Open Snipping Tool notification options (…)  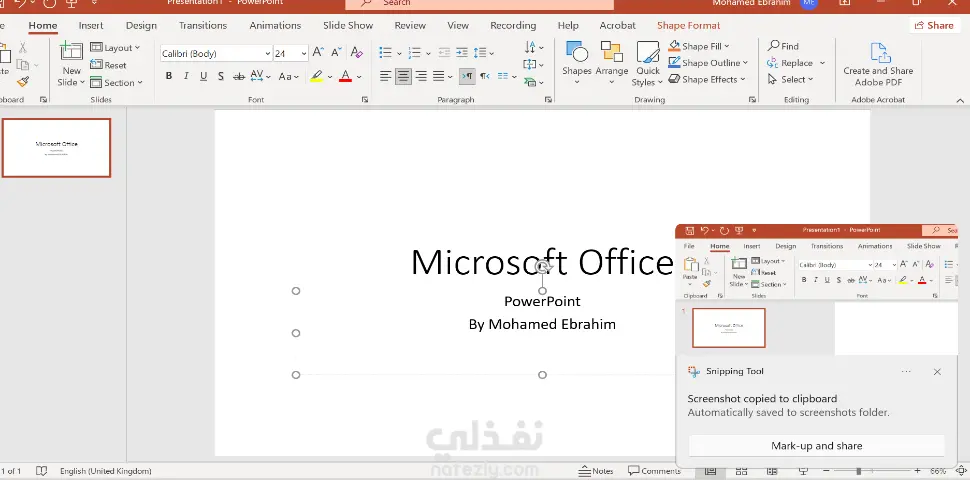(906, 372)
